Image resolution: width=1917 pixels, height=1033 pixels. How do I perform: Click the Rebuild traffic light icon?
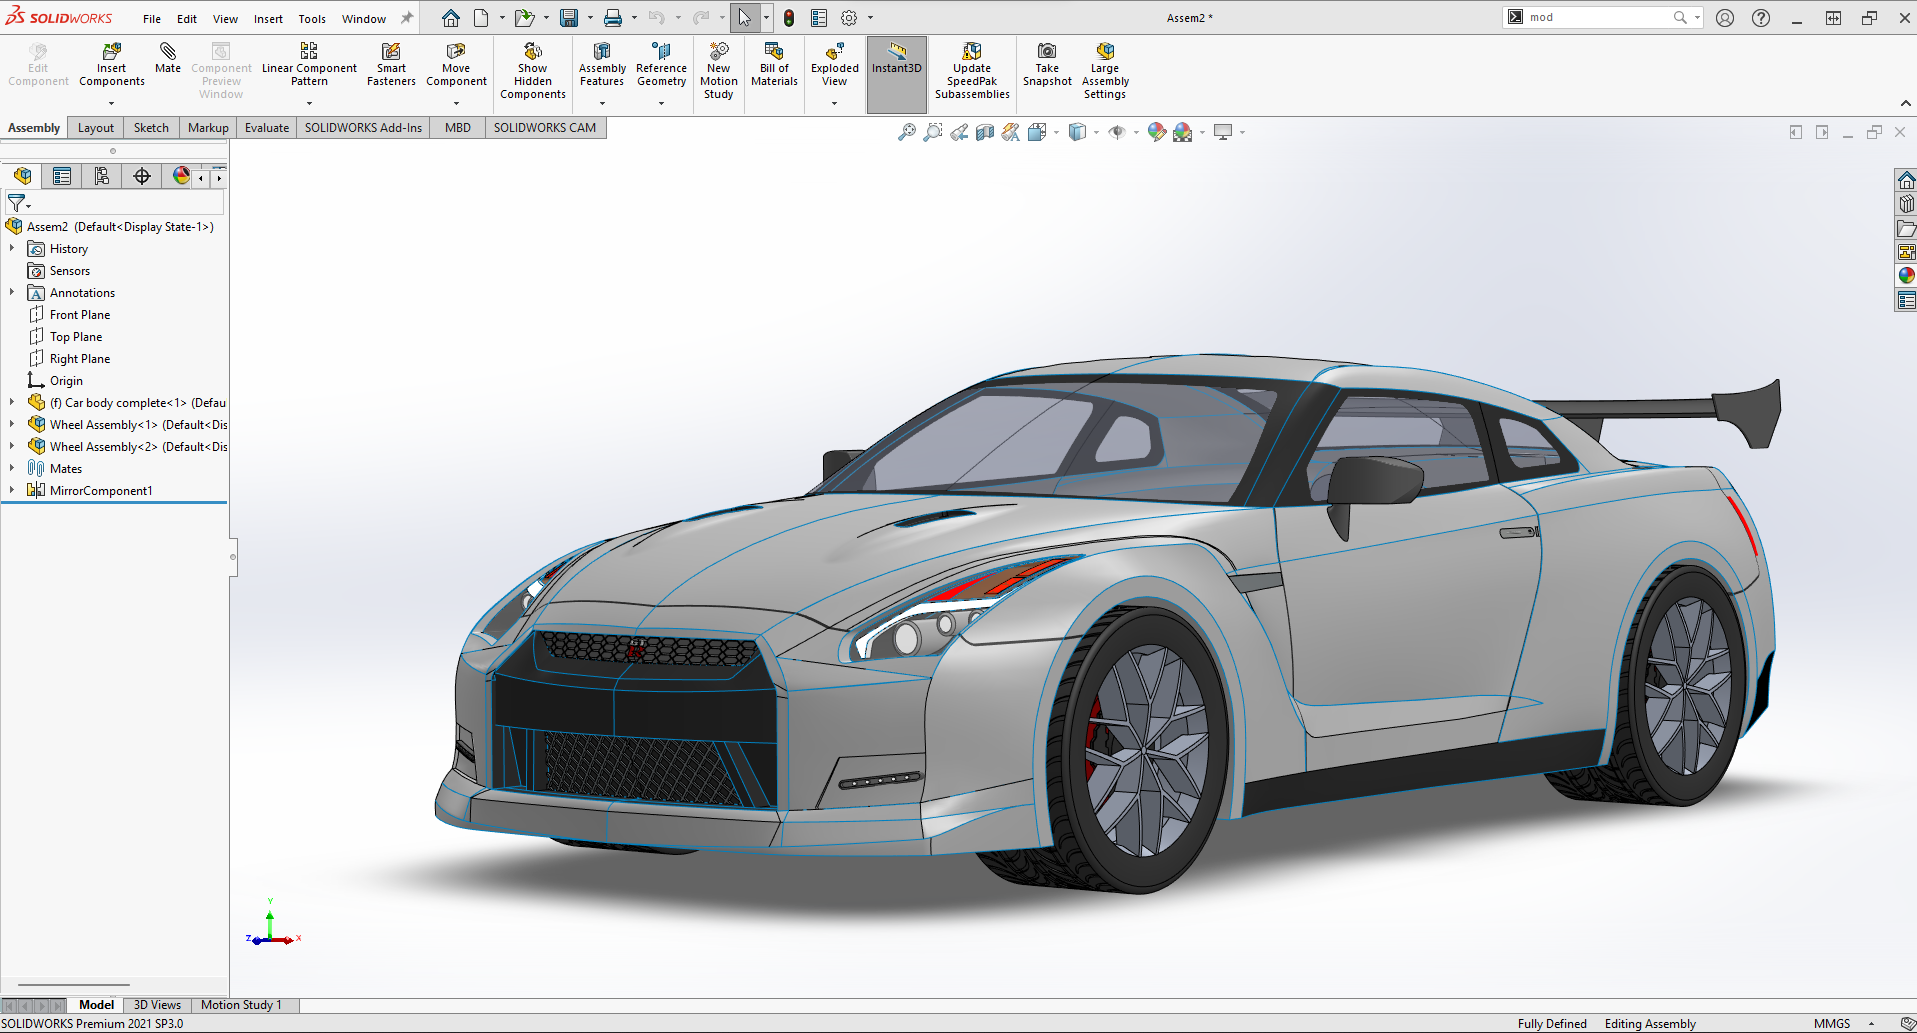pyautogui.click(x=789, y=18)
